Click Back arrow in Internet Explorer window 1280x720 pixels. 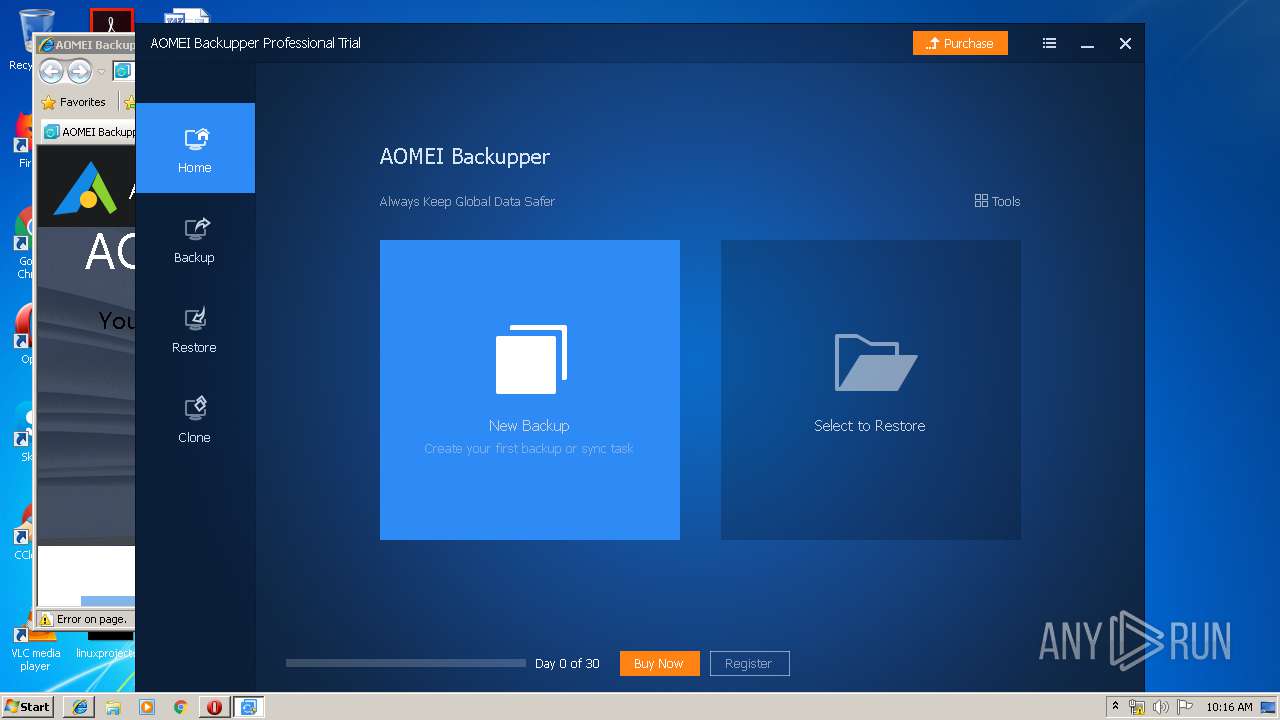tap(51, 71)
